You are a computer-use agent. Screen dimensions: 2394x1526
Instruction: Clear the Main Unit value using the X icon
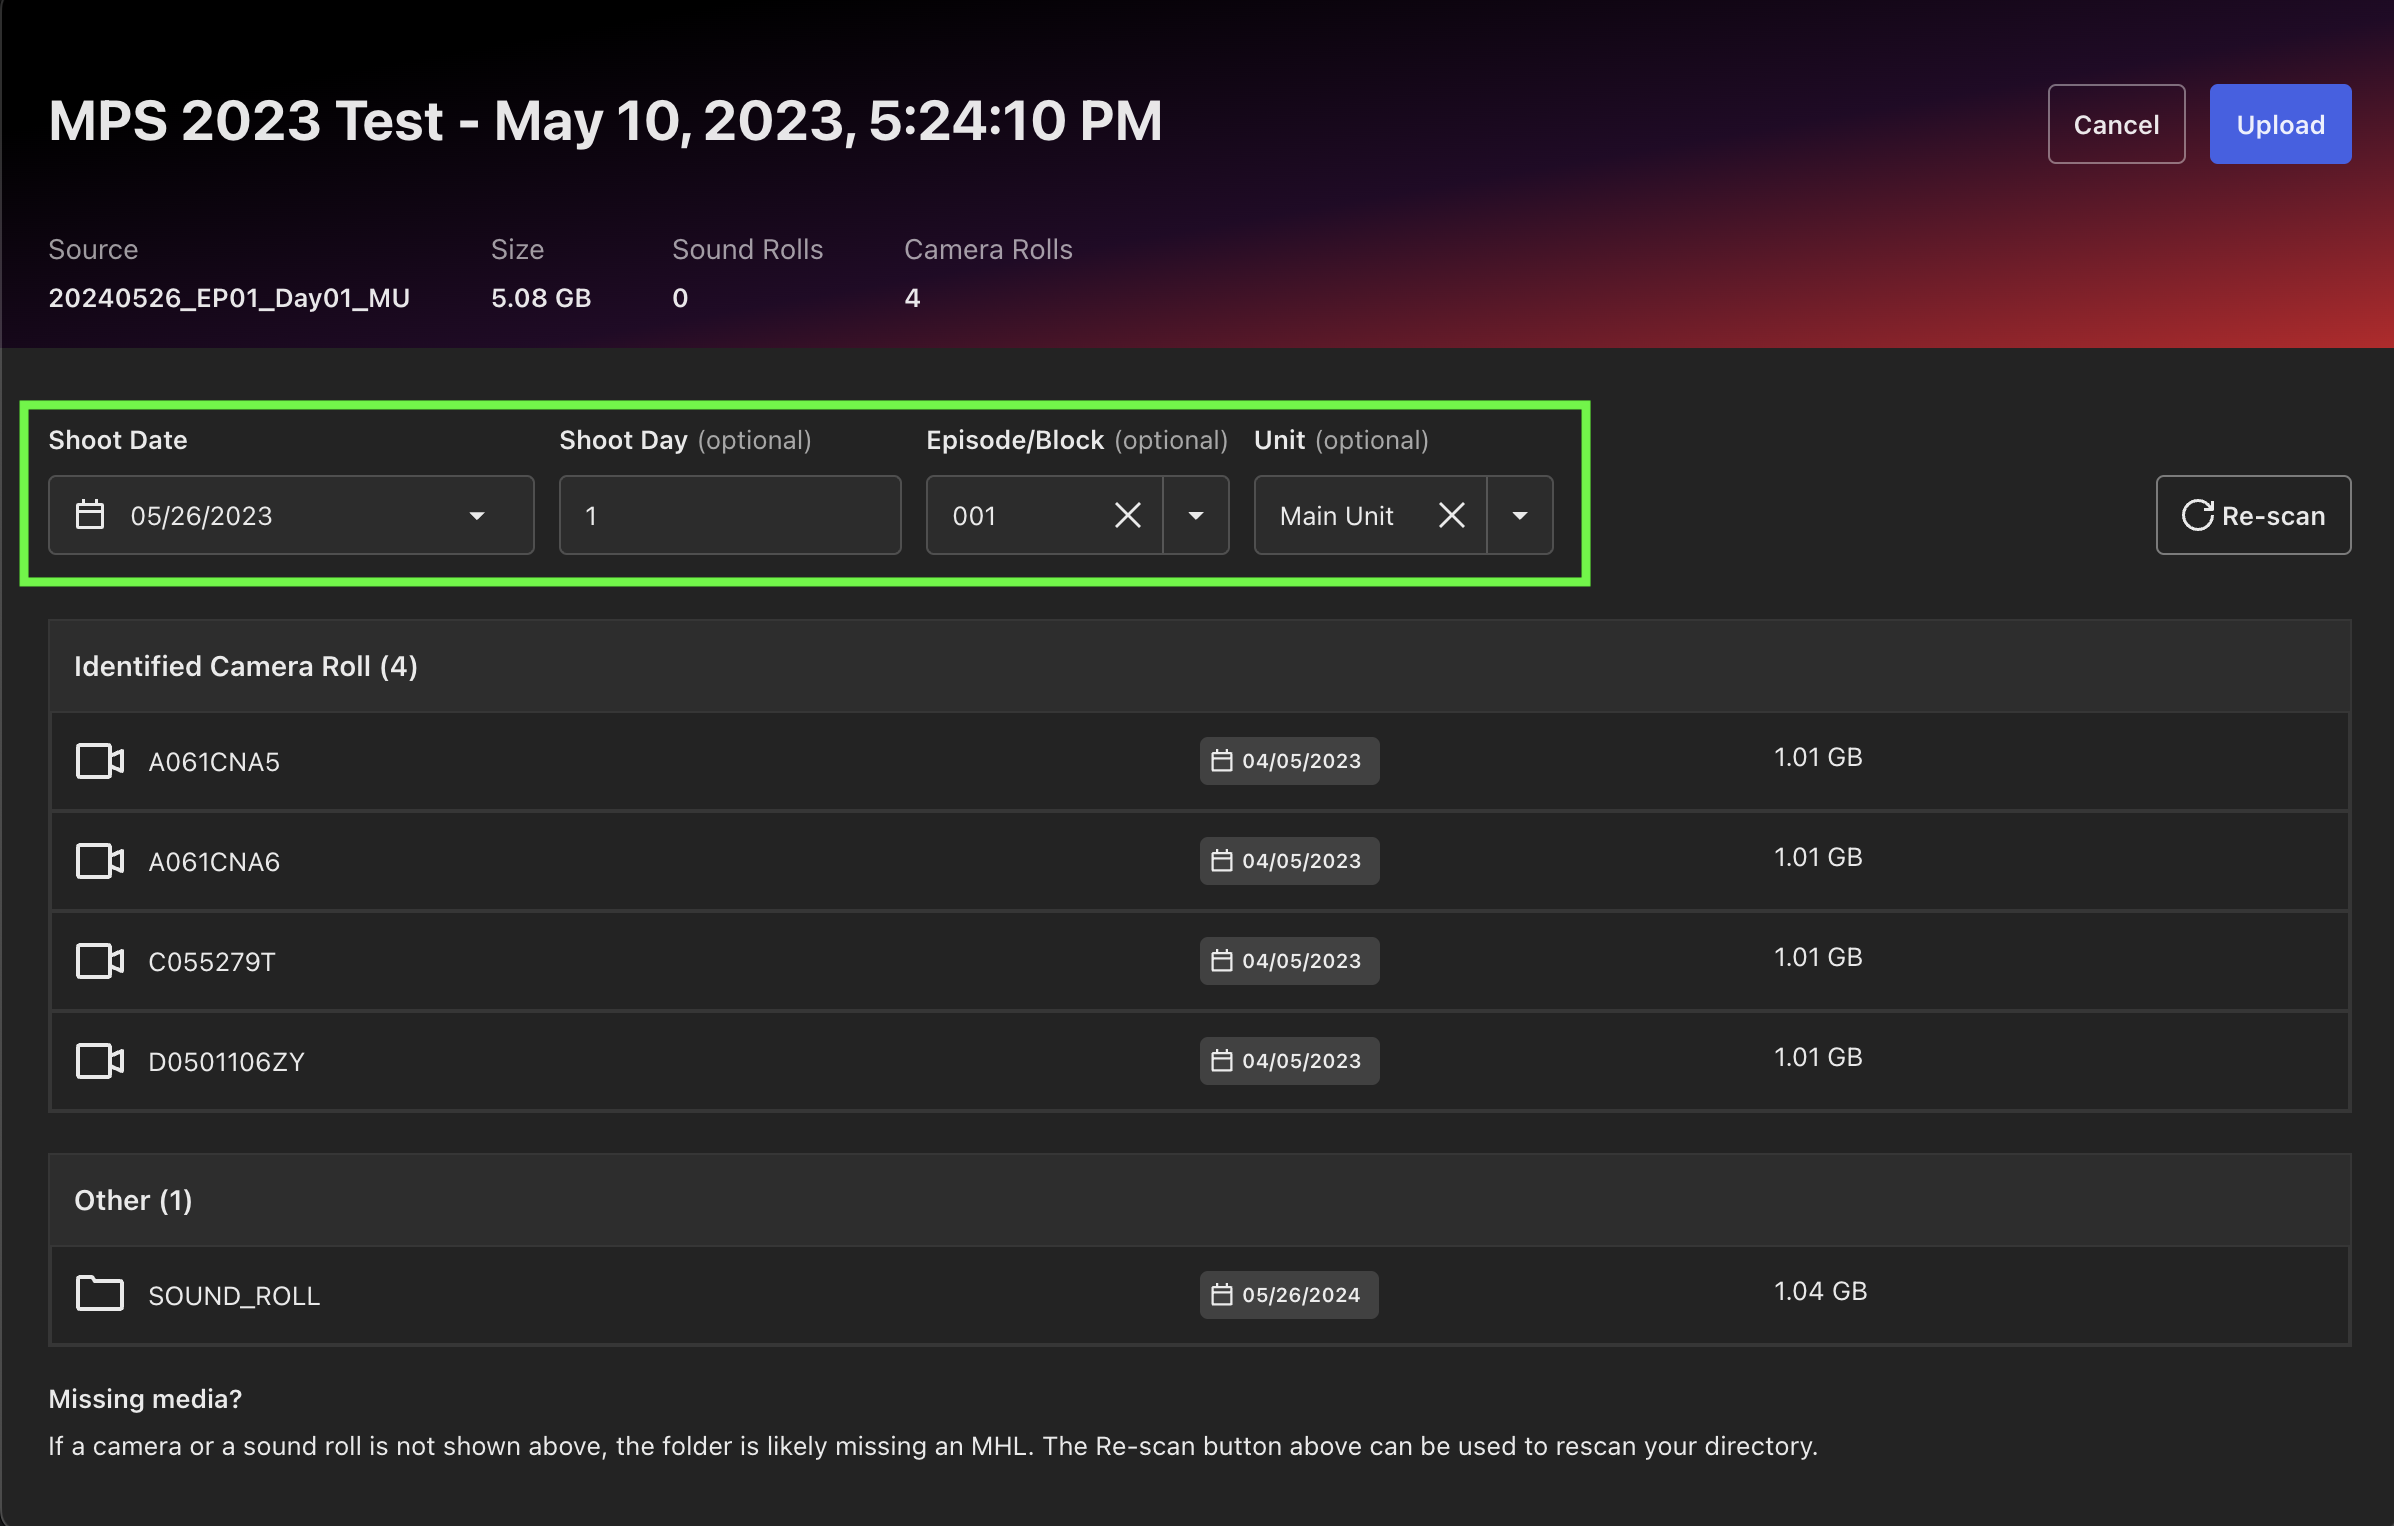(1452, 515)
